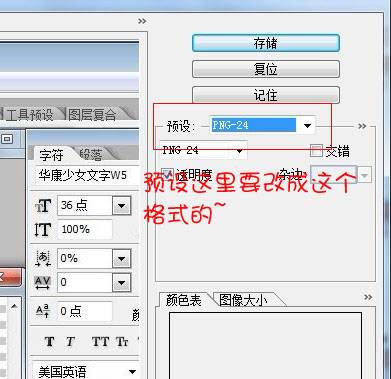Click the empty color table area
The height and width of the screenshot is (379, 391).
265,345
